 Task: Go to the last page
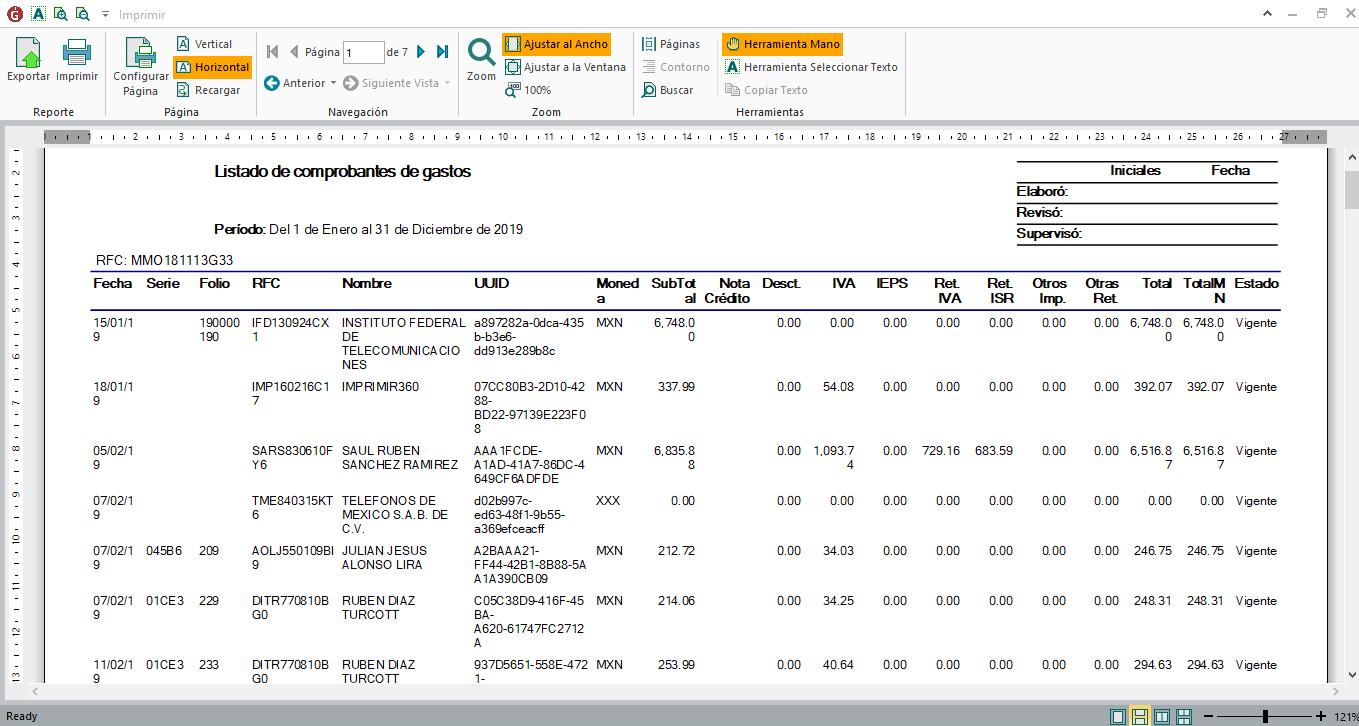(442, 52)
